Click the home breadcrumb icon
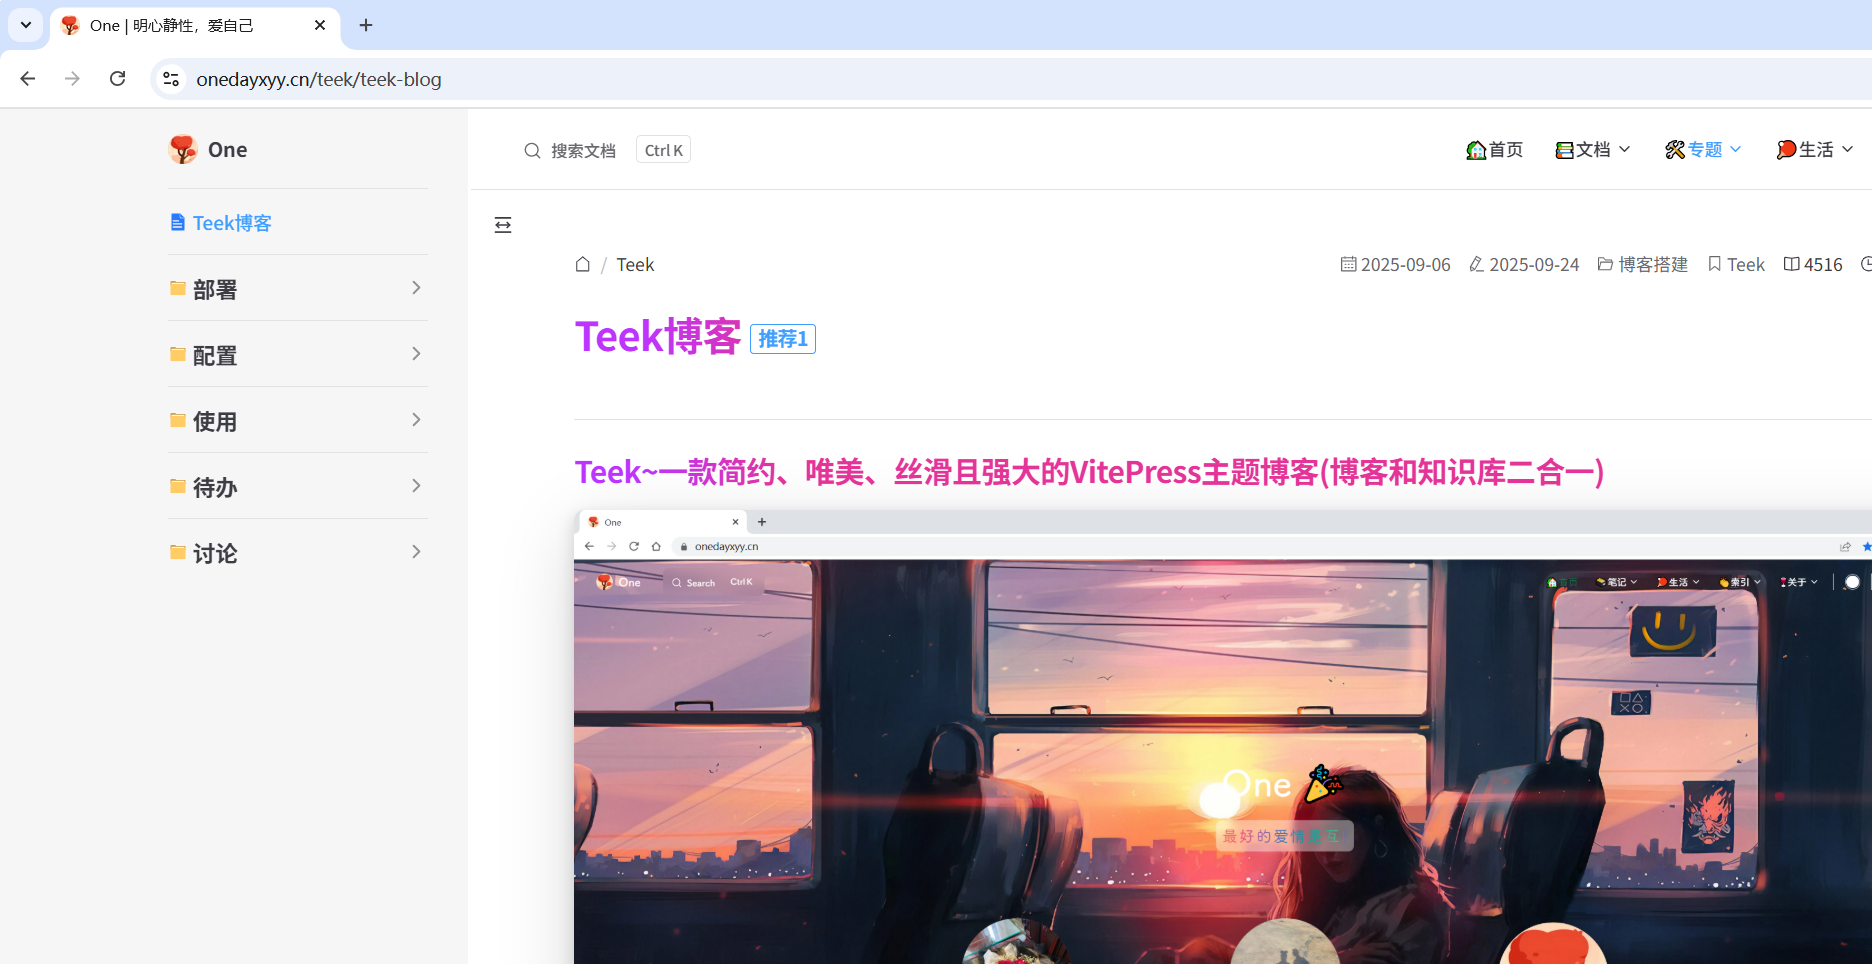The image size is (1872, 964). (583, 265)
